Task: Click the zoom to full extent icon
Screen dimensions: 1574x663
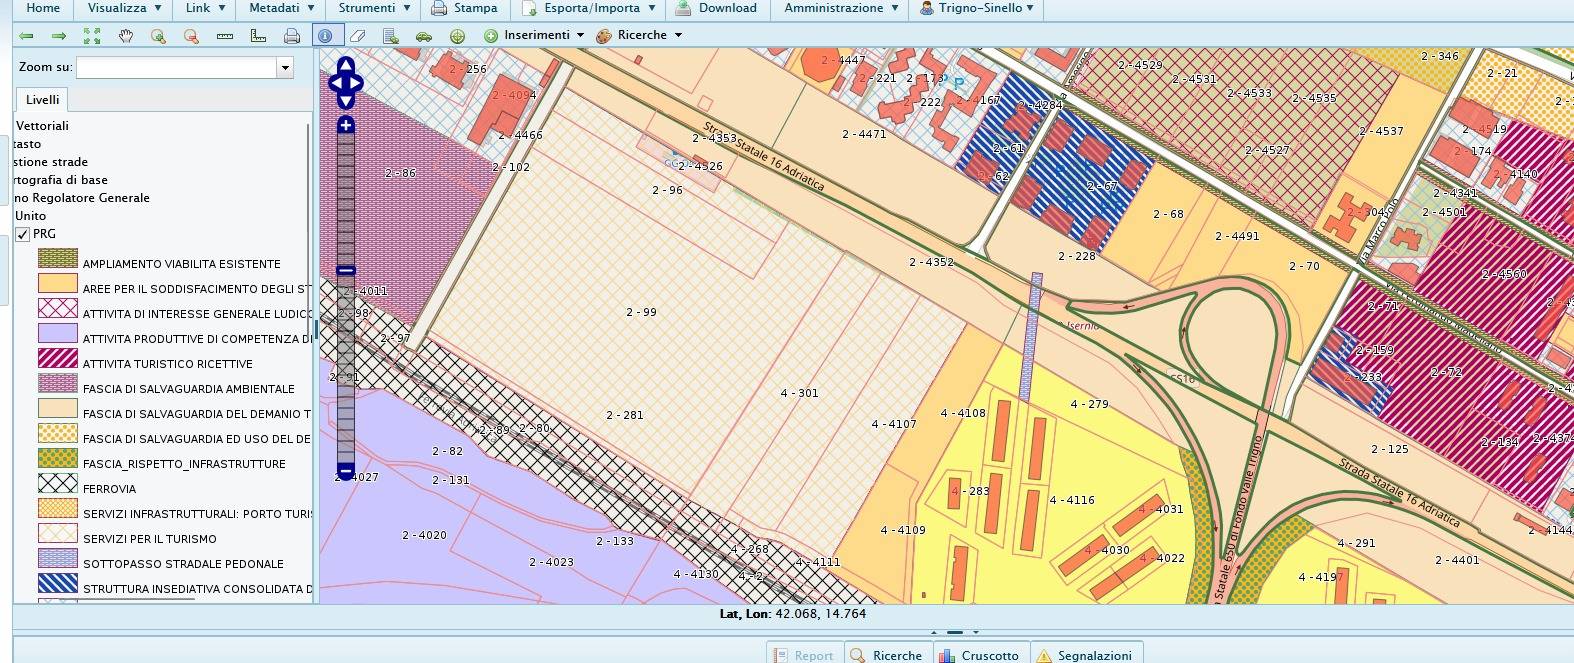Action: click(x=92, y=36)
